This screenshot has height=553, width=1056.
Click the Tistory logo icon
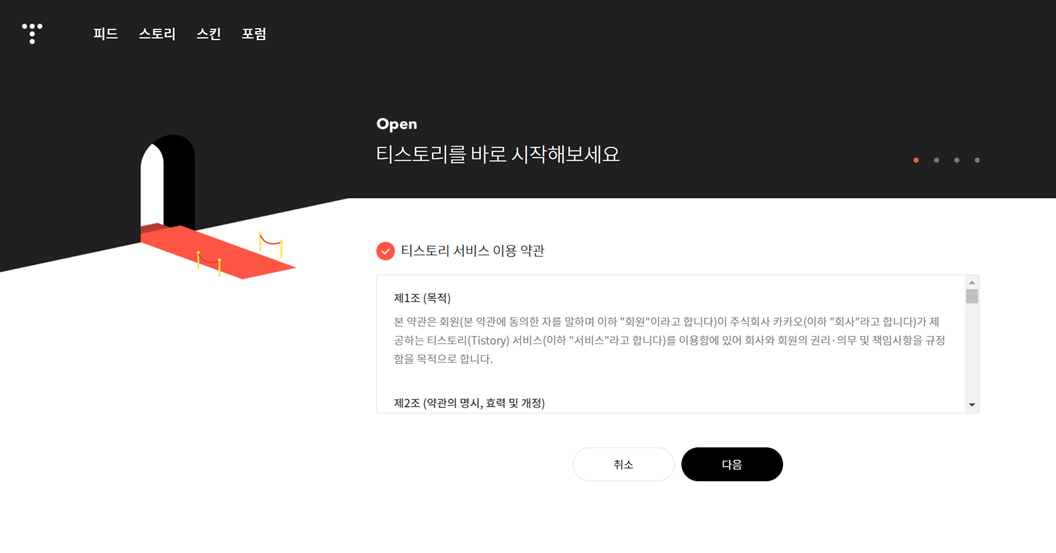tap(32, 33)
